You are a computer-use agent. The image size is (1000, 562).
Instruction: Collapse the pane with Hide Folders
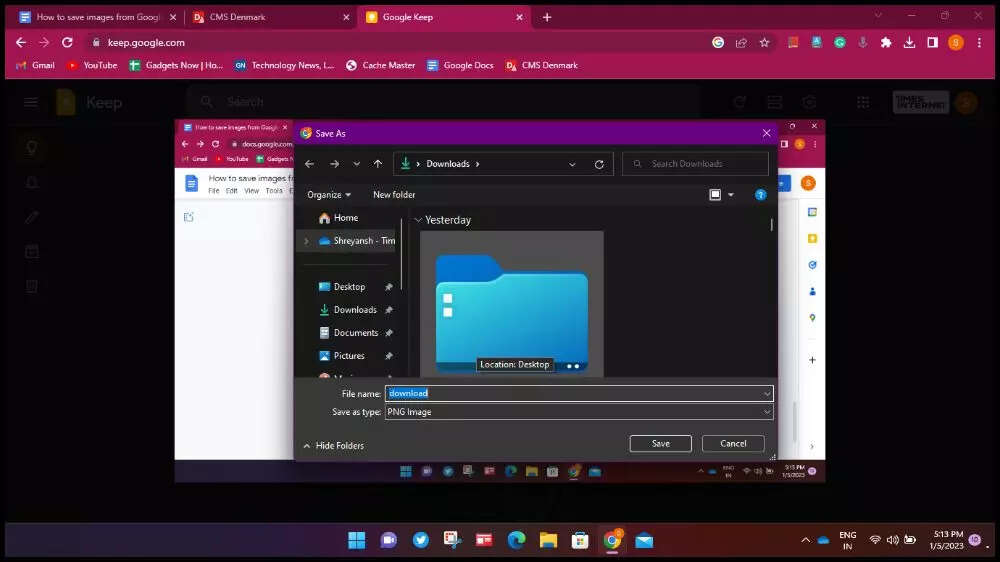tap(334, 446)
